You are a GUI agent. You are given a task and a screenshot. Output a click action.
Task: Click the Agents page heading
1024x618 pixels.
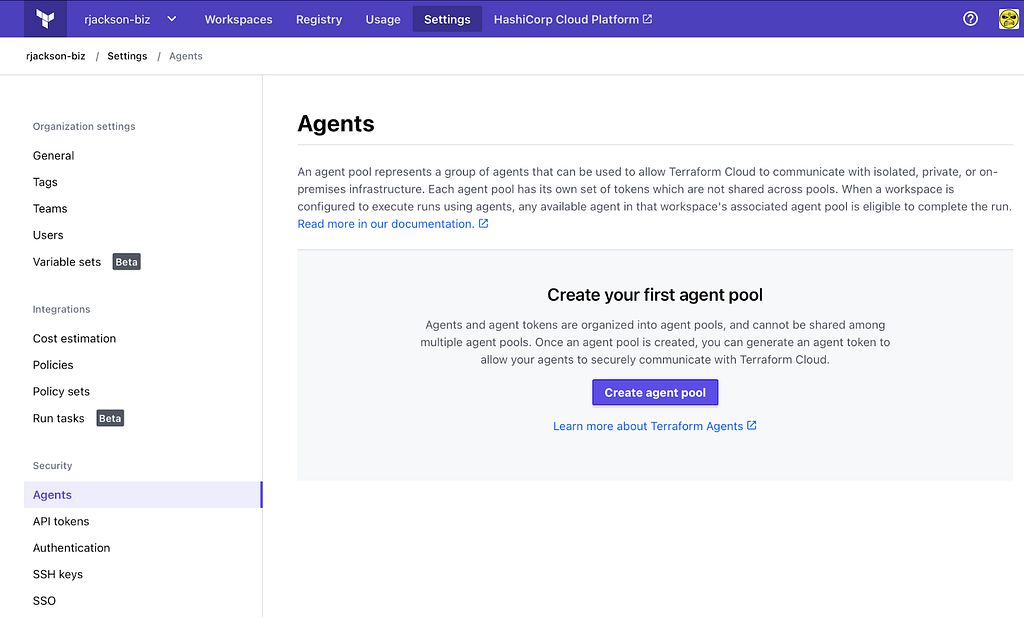(336, 123)
